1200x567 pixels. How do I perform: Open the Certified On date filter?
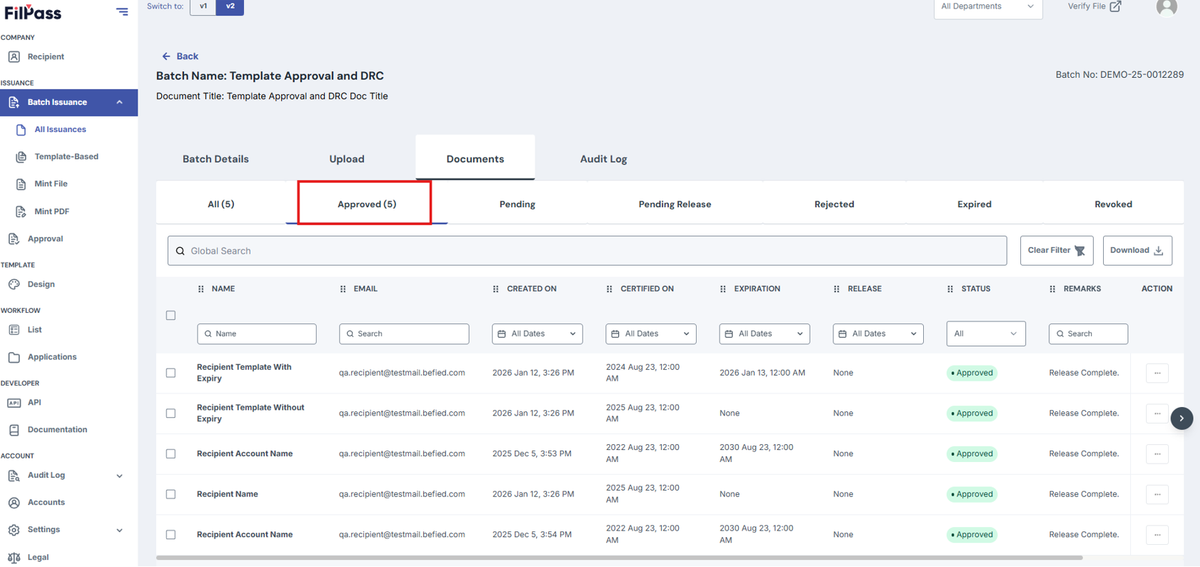click(x=651, y=334)
